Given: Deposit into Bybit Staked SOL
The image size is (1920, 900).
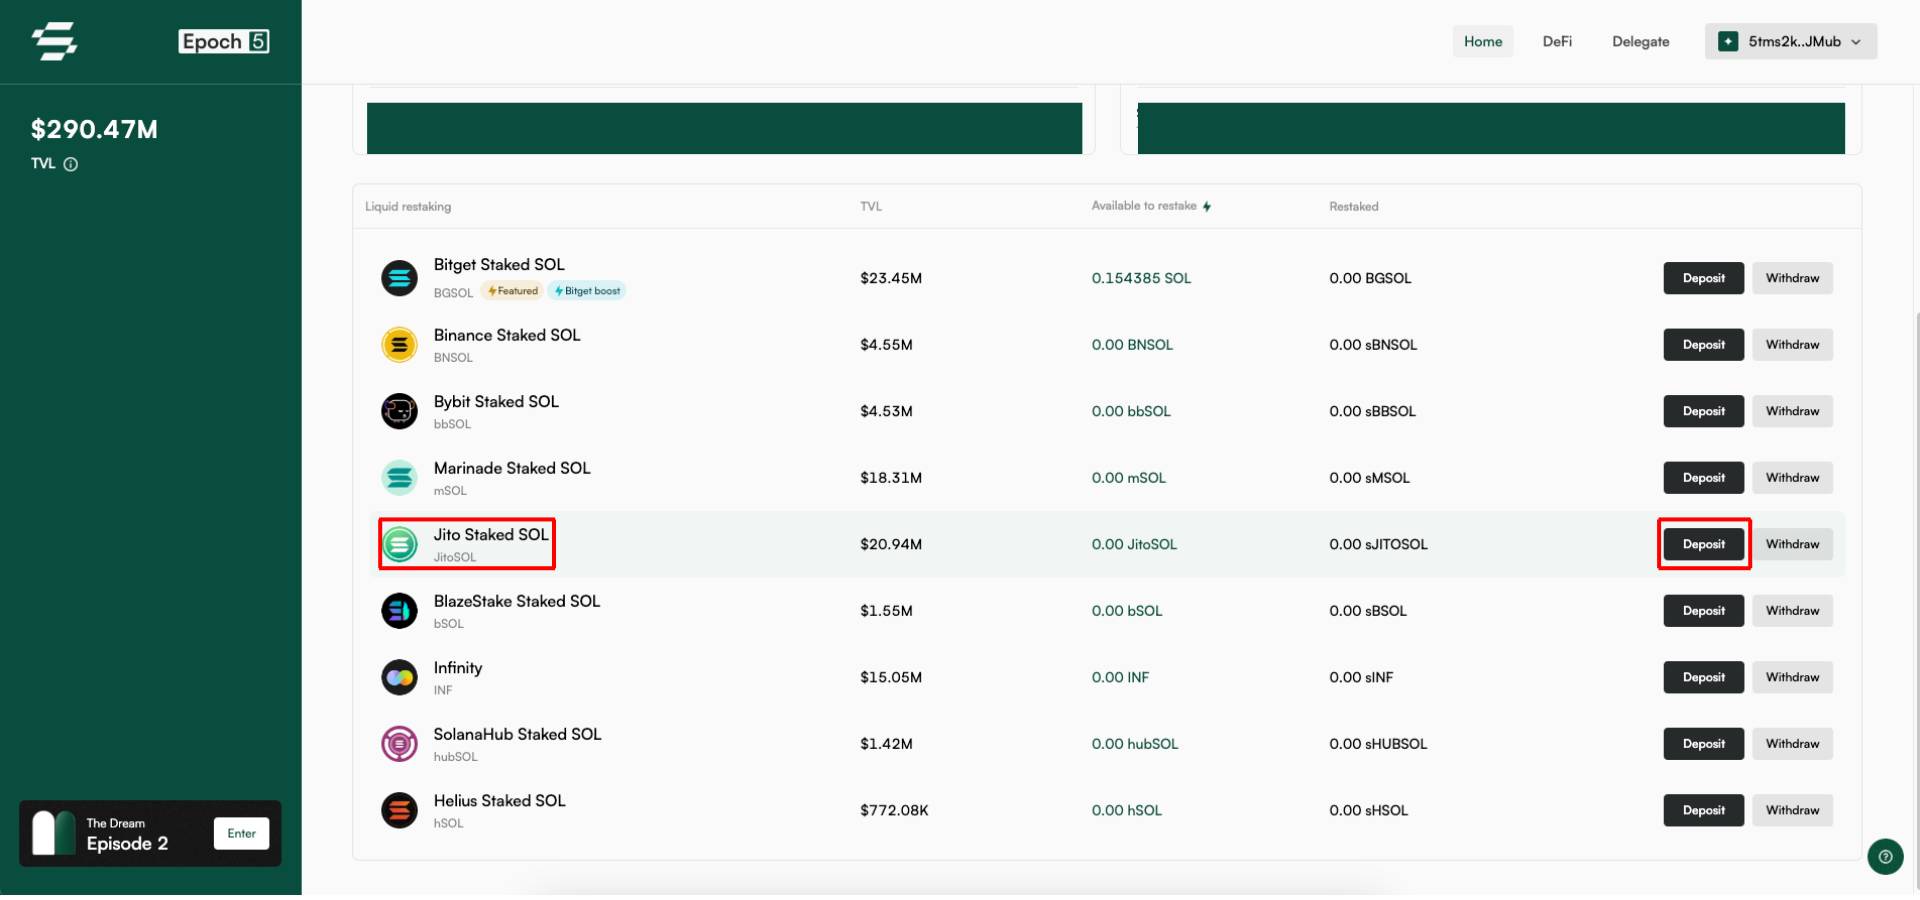Looking at the screenshot, I should click(1704, 411).
